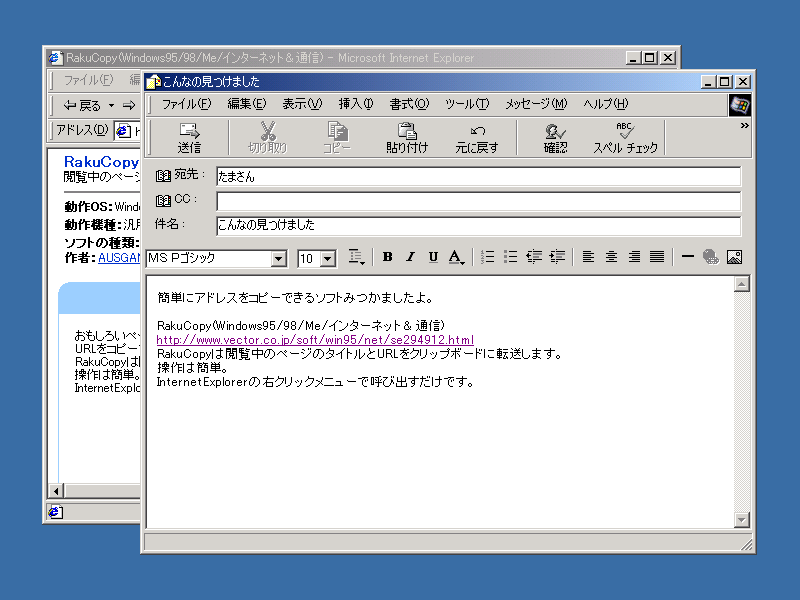Click the mail window title bar icon
800x600 pixels.
(153, 82)
